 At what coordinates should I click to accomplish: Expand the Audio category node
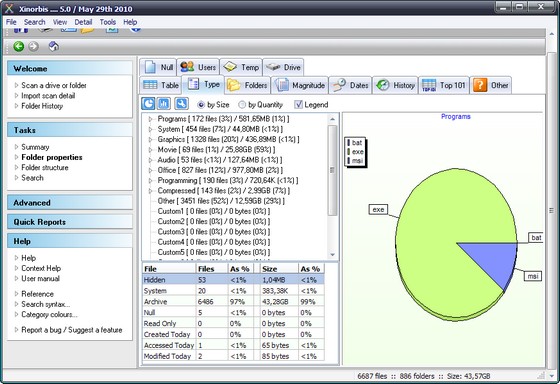(151, 160)
